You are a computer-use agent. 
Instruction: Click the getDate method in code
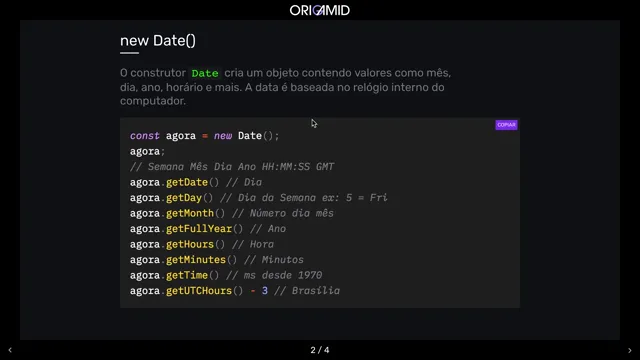click(x=187, y=182)
